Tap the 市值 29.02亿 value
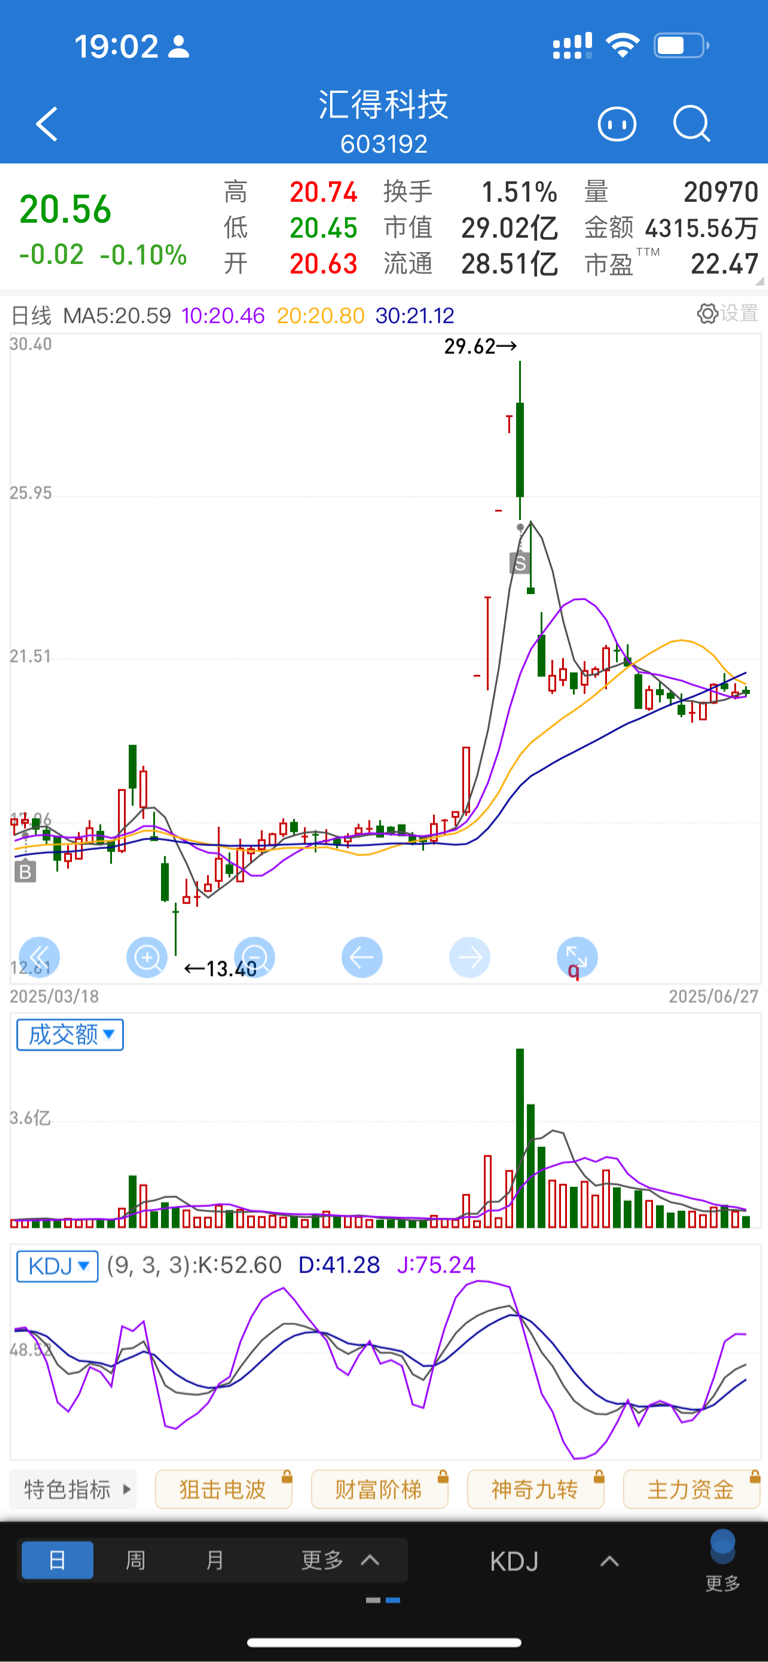 509,228
